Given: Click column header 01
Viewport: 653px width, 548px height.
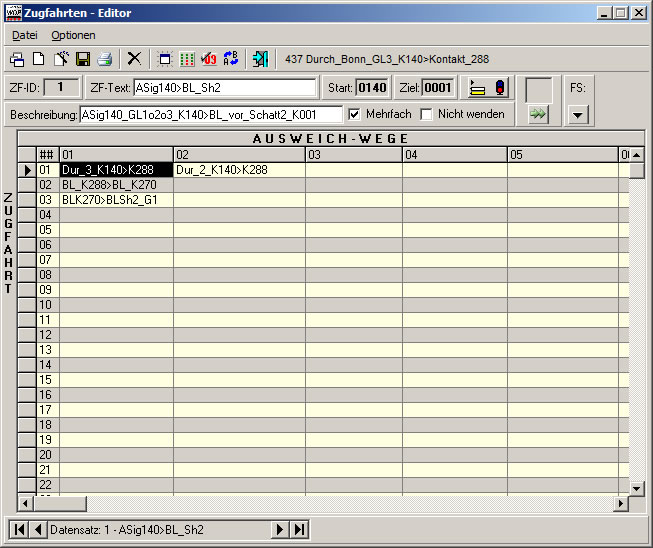Looking at the screenshot, I should (x=117, y=155).
